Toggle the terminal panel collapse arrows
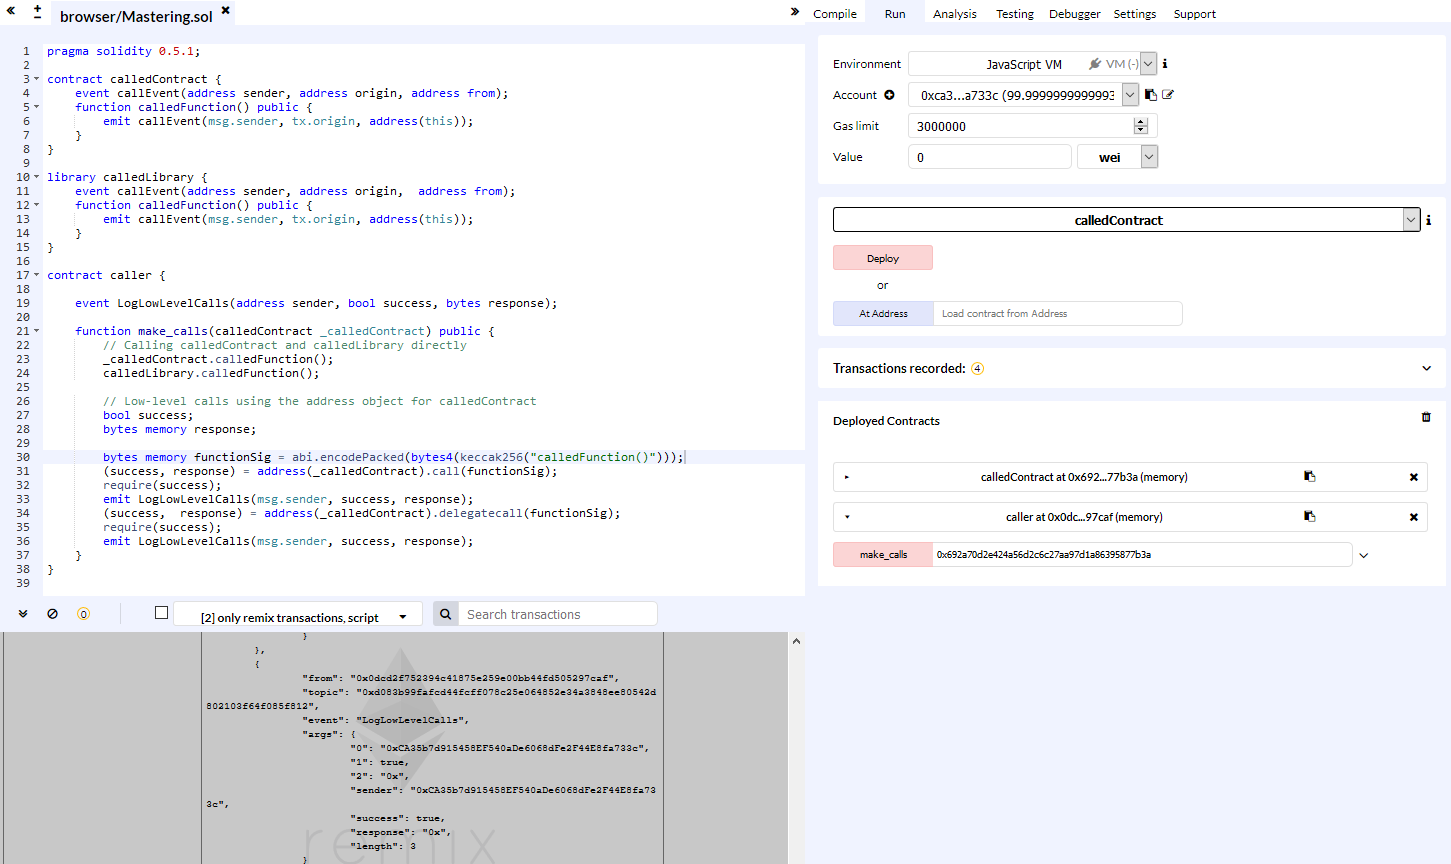This screenshot has height=864, width=1451. point(23,614)
